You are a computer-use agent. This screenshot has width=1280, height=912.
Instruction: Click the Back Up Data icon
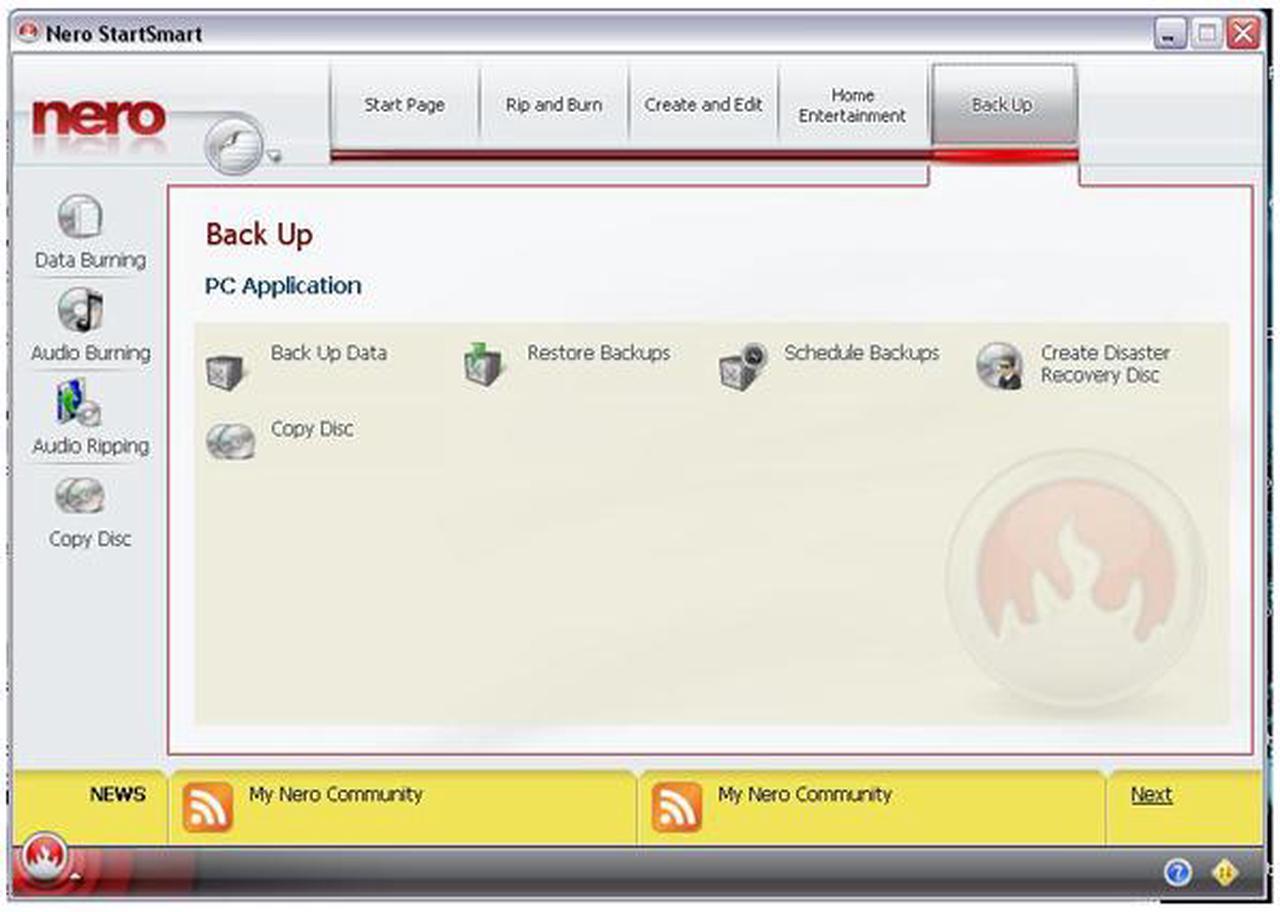point(224,371)
